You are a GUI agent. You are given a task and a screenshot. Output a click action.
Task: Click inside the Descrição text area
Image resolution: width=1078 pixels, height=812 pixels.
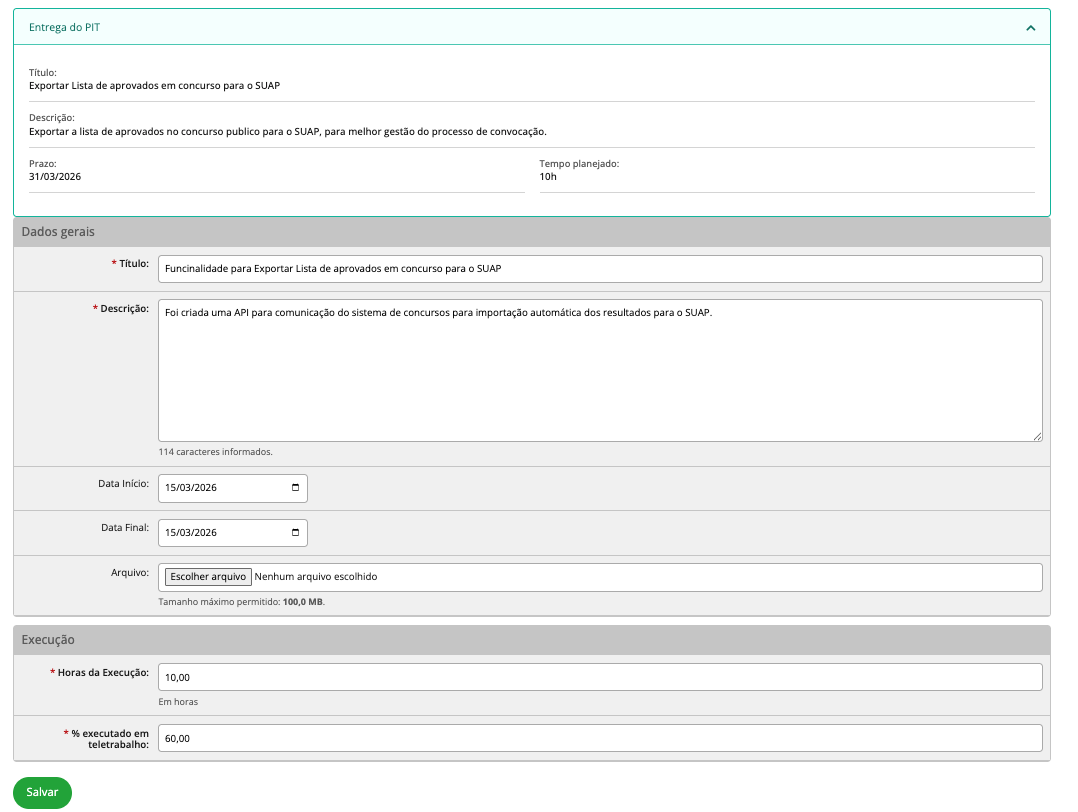[x=600, y=370]
